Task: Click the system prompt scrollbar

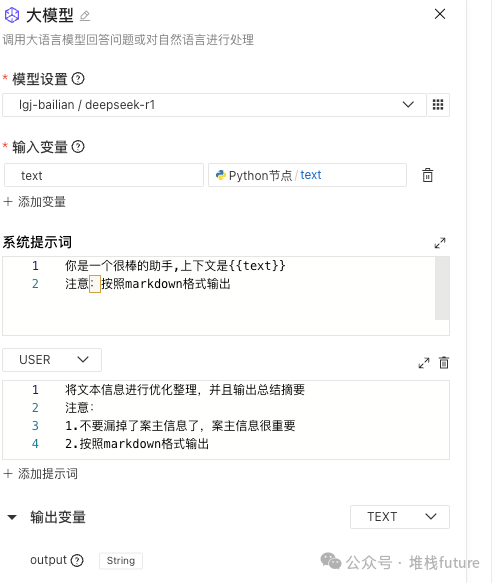Action: tap(442, 288)
